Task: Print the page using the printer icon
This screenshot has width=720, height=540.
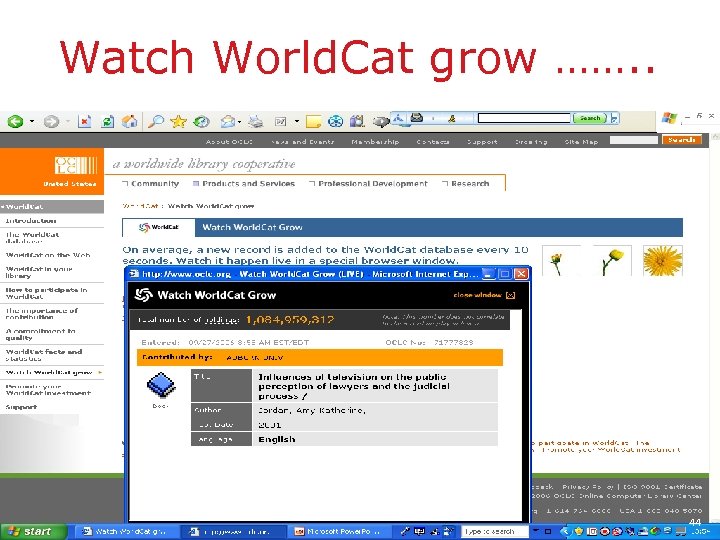Action: pyautogui.click(x=256, y=122)
